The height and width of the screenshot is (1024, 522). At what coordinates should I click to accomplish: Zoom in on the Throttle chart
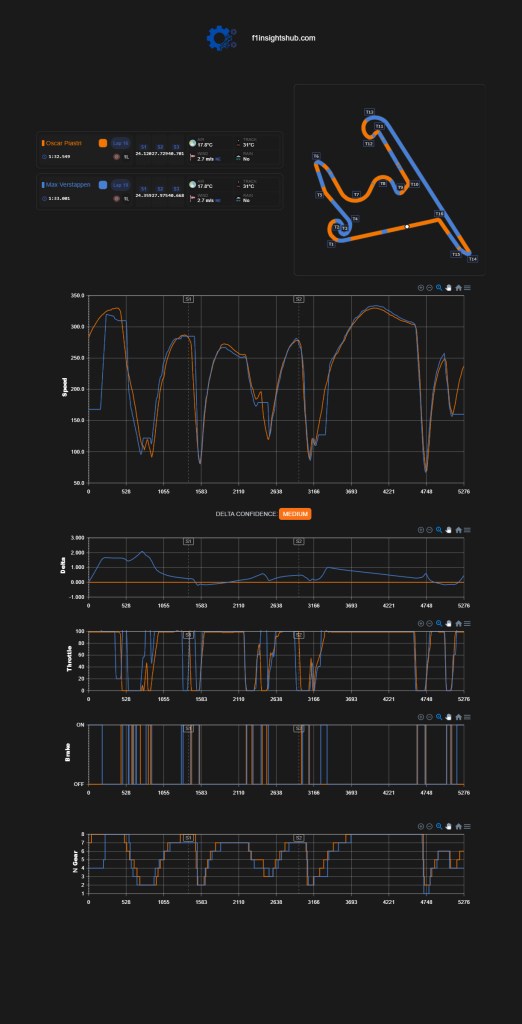pyautogui.click(x=421, y=624)
